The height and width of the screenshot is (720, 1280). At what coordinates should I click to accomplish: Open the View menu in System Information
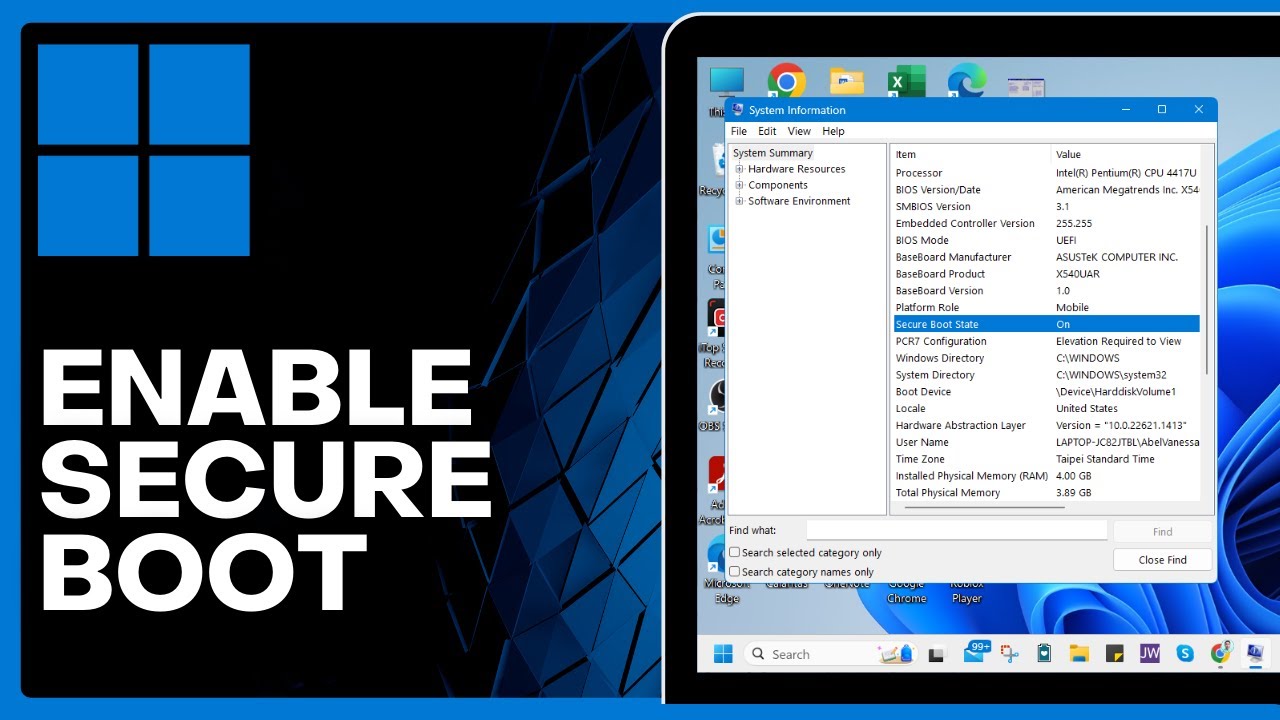pos(799,131)
